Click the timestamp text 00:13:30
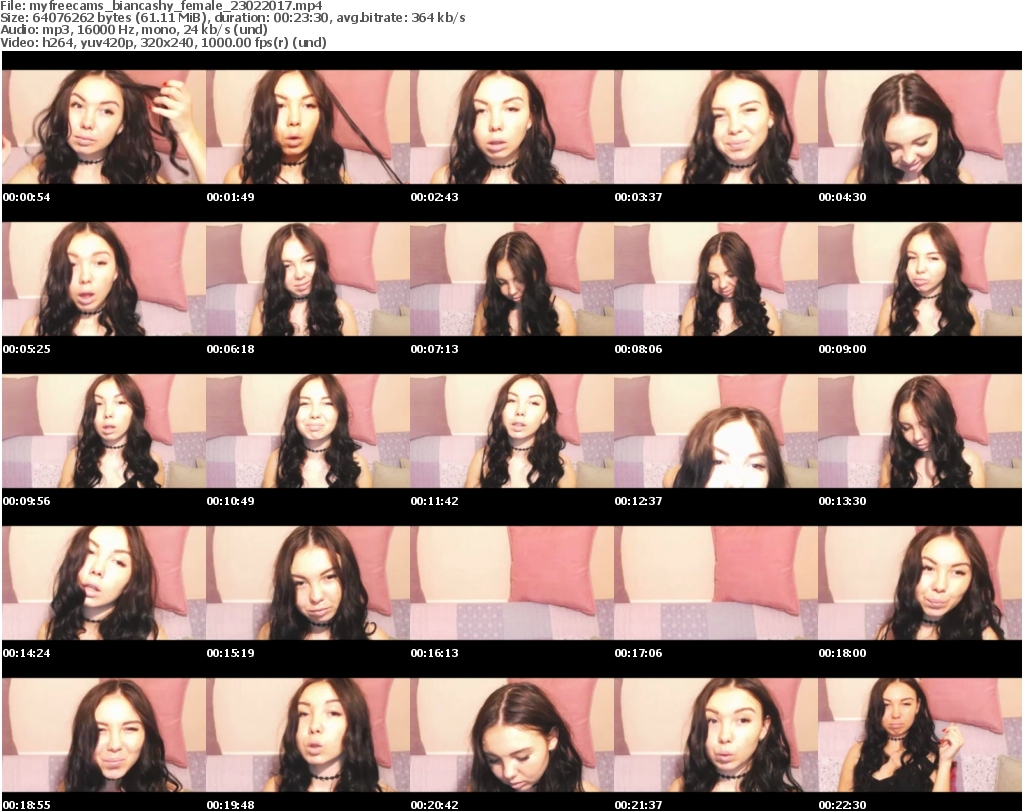 point(842,501)
